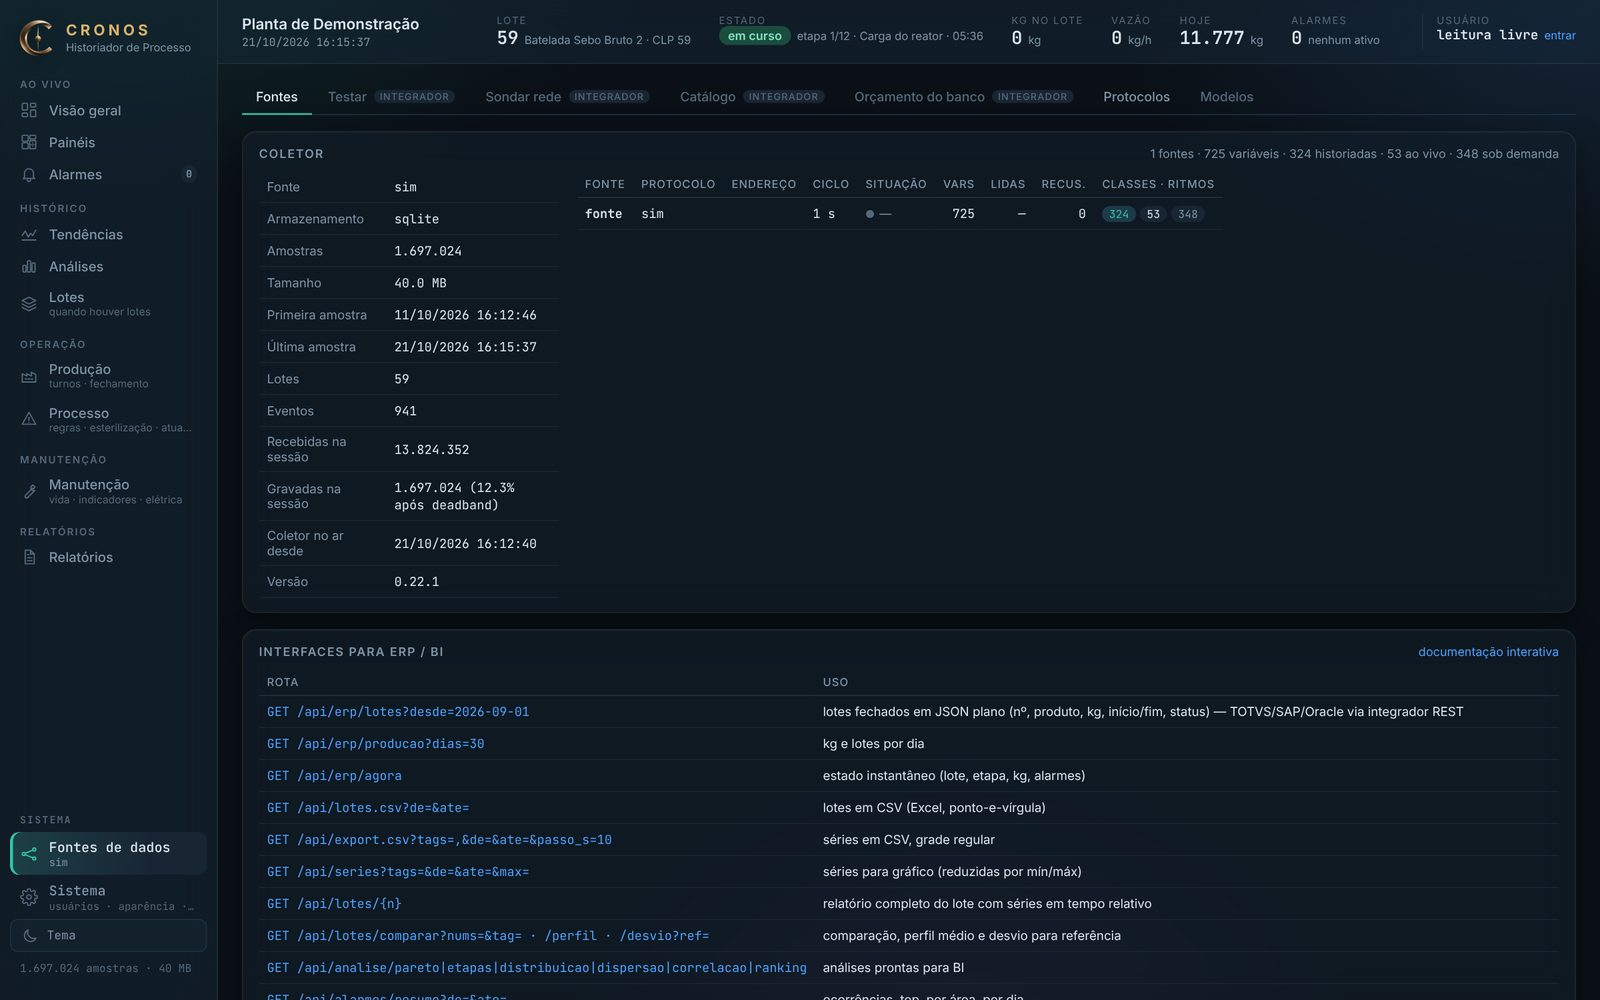
Task: Open the GET /api/erp/agora route
Action: pyautogui.click(x=334, y=776)
